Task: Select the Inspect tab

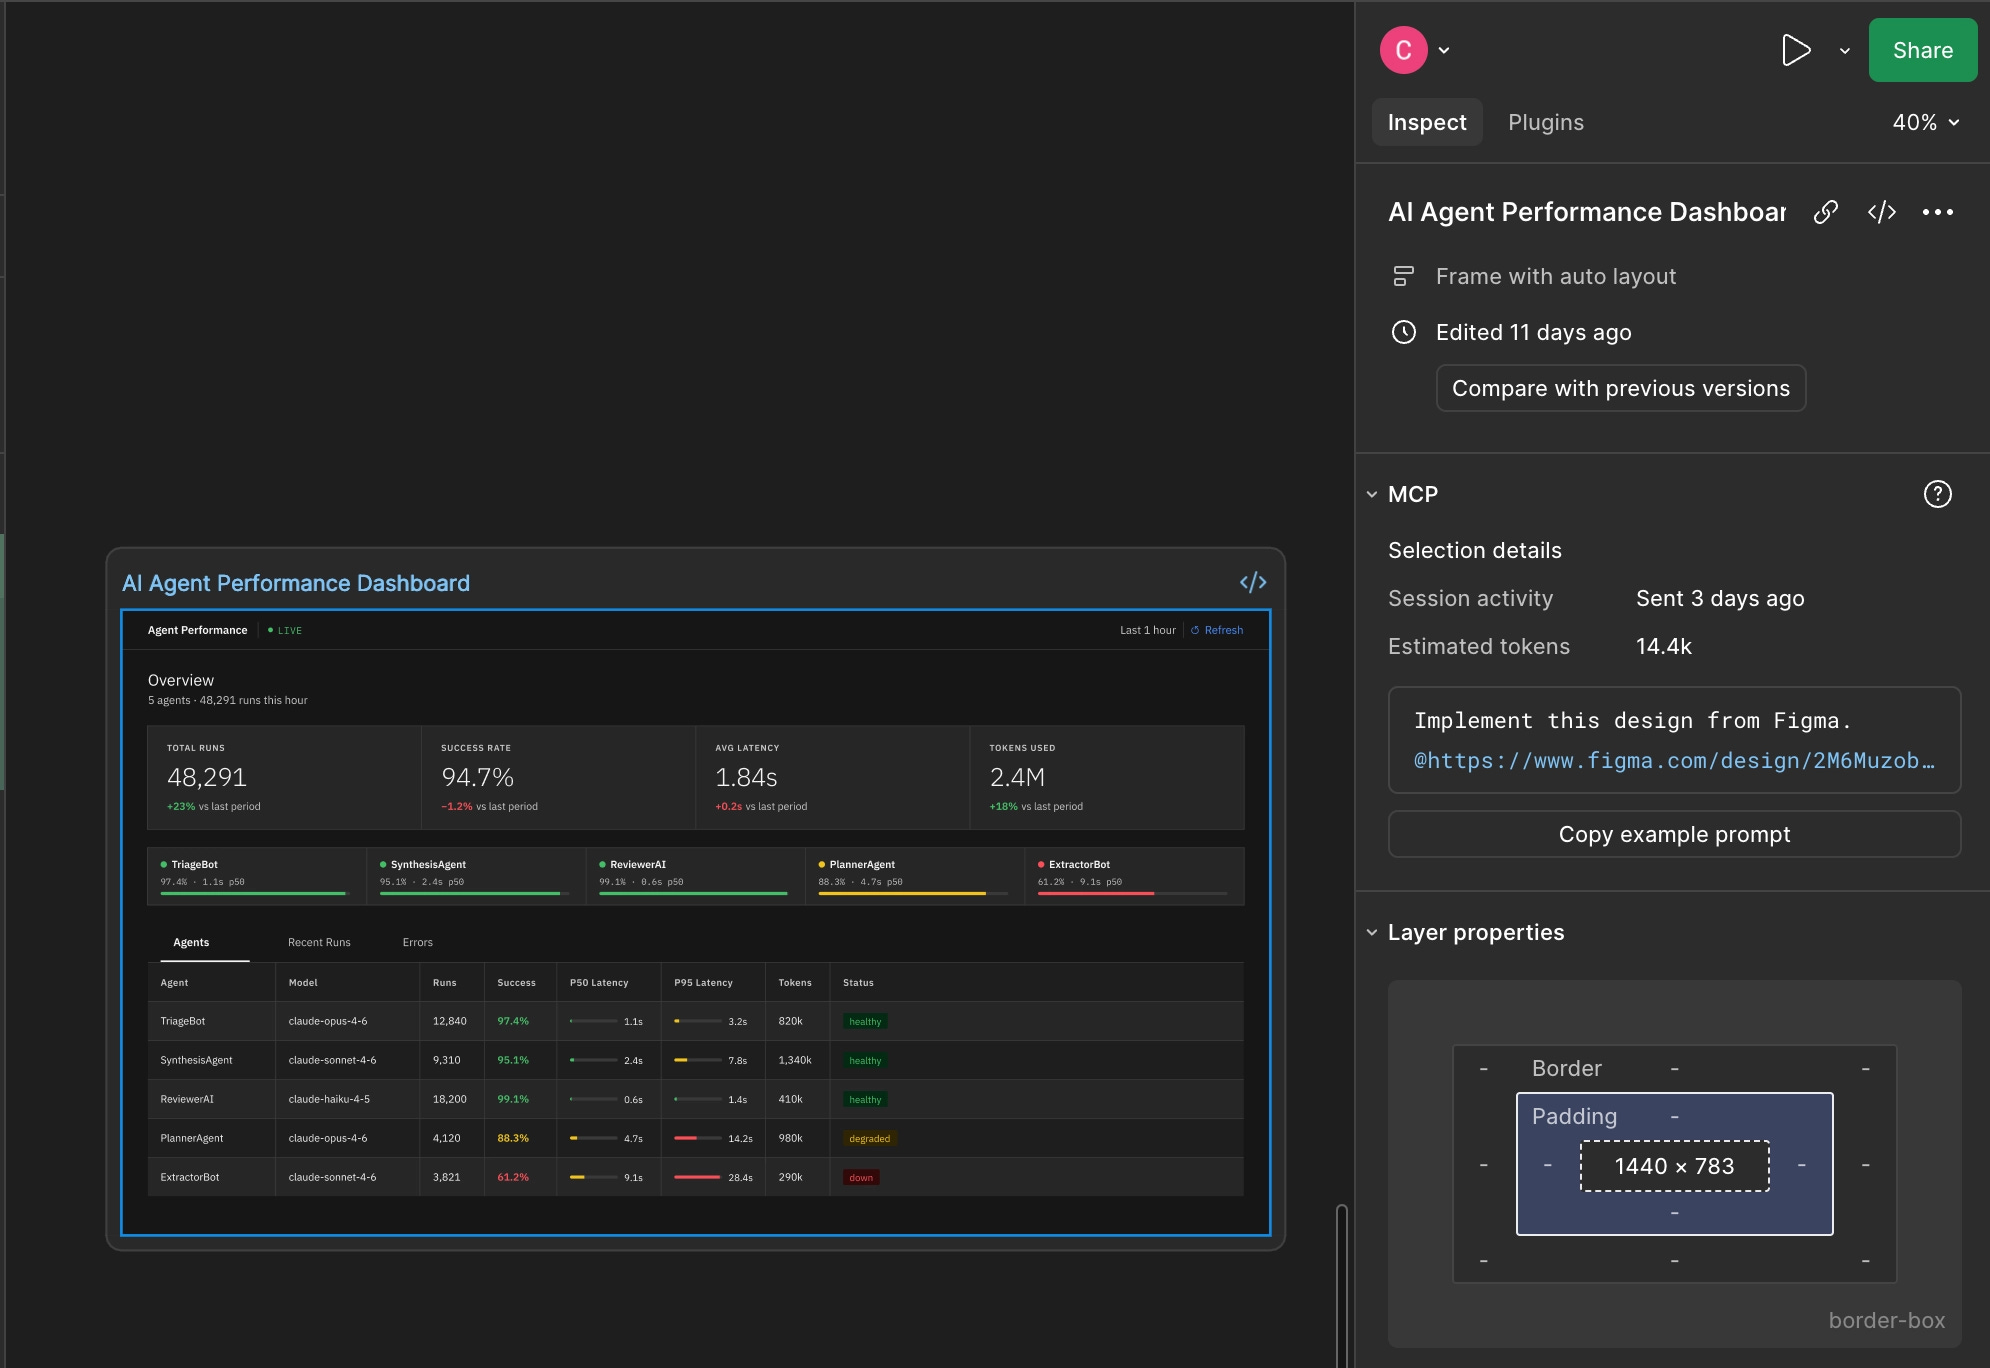Action: pyautogui.click(x=1426, y=122)
